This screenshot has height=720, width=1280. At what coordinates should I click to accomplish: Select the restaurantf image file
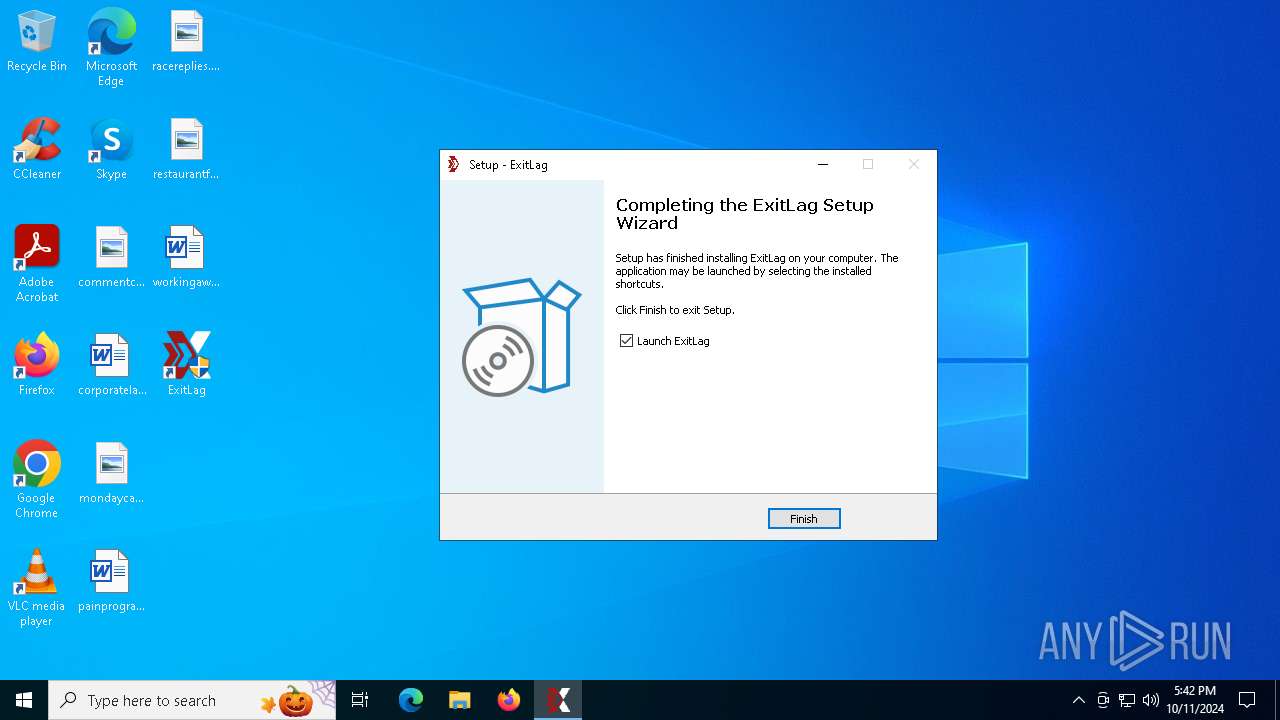pyautogui.click(x=186, y=150)
